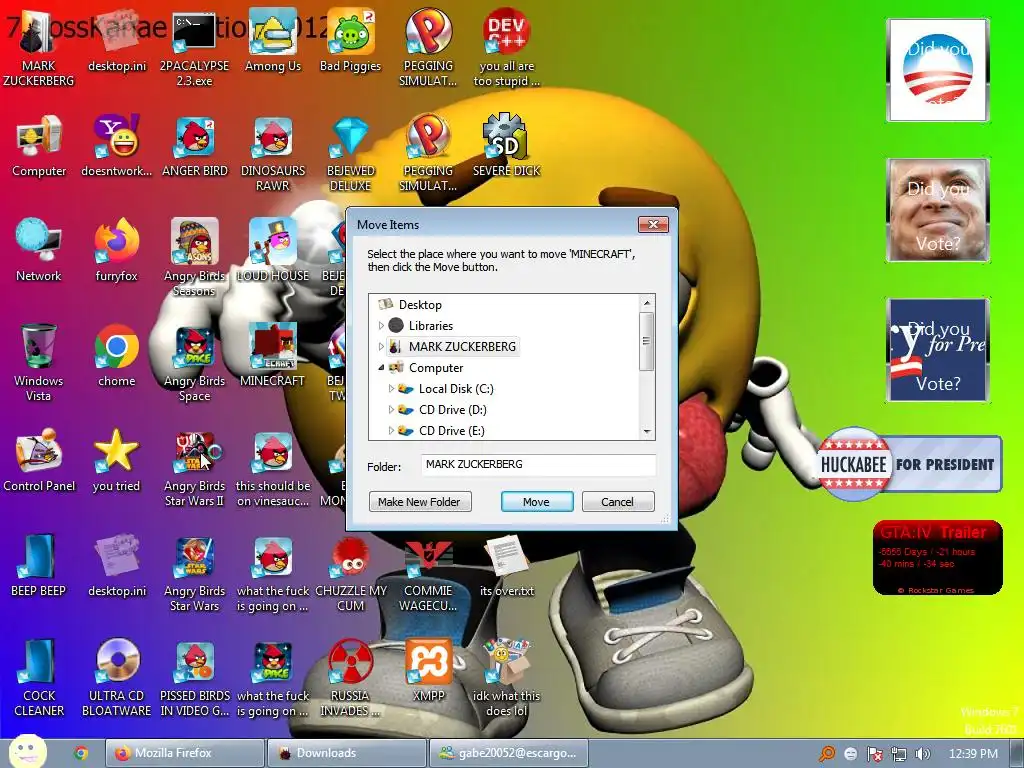
Task: Choose Local Disk (C:) as destination
Action: pos(456,389)
